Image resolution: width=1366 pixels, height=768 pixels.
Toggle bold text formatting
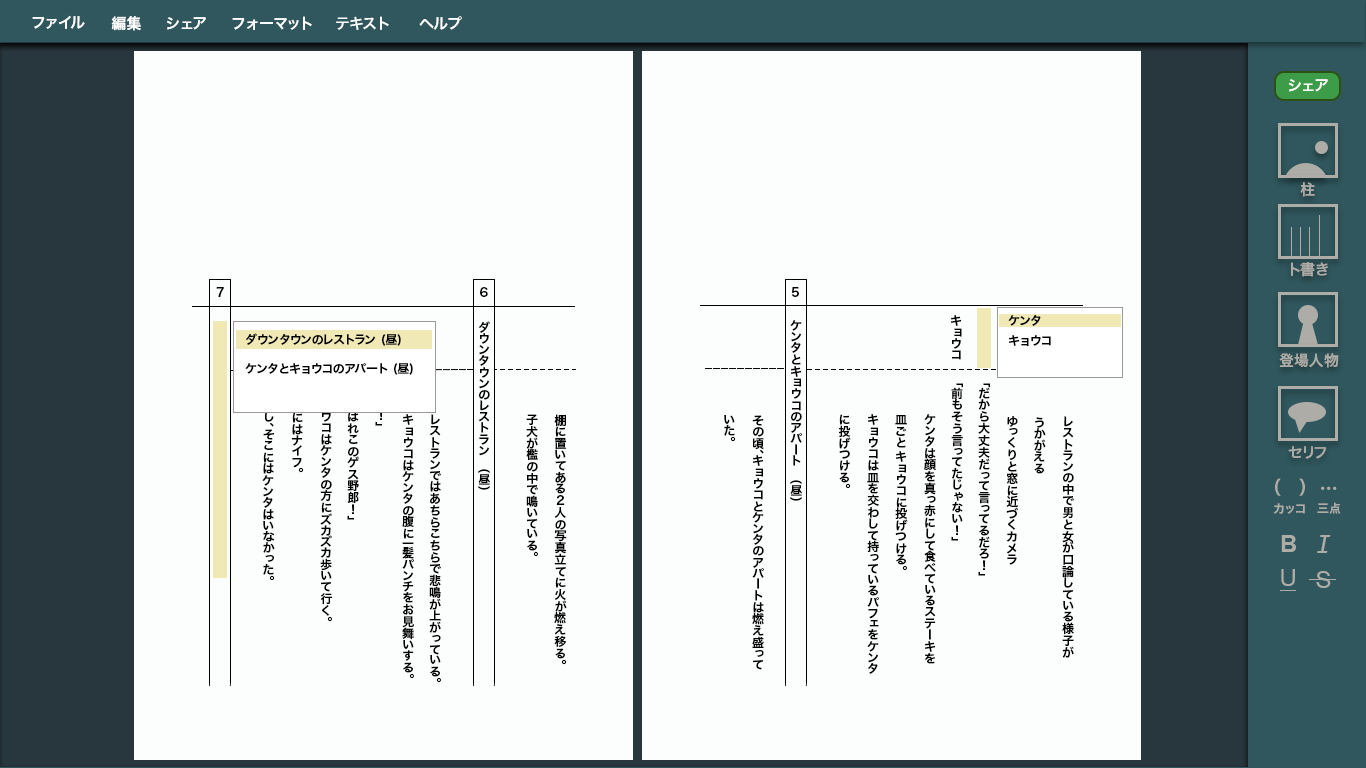1289,544
